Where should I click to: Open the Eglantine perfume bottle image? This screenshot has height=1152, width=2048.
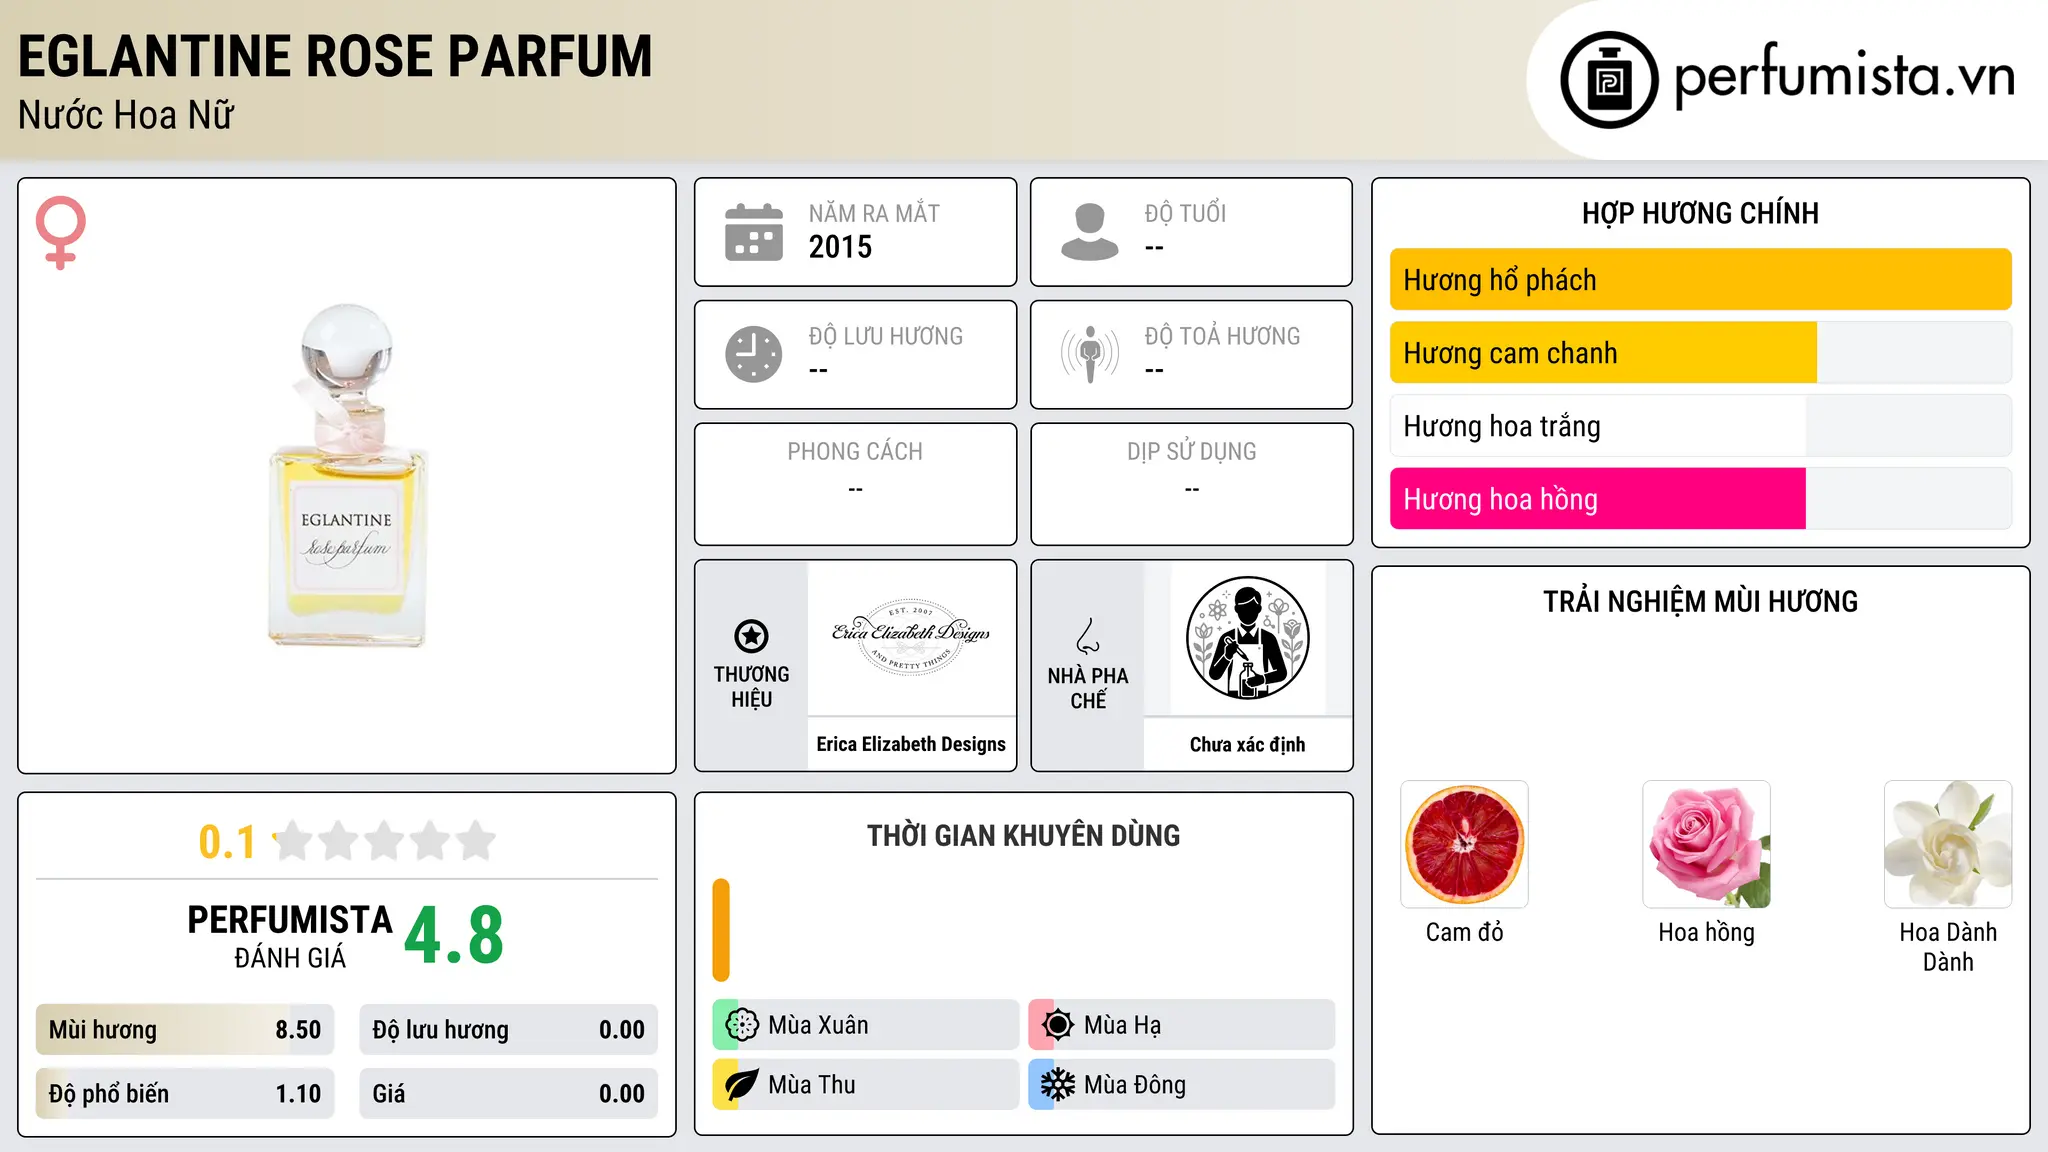[x=347, y=476]
